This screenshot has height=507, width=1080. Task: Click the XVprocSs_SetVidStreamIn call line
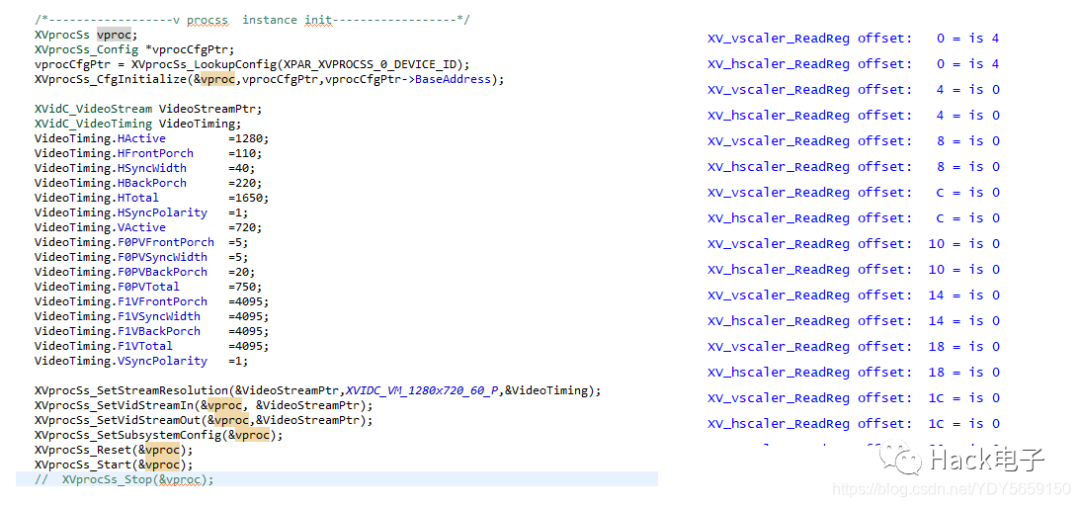click(x=204, y=405)
